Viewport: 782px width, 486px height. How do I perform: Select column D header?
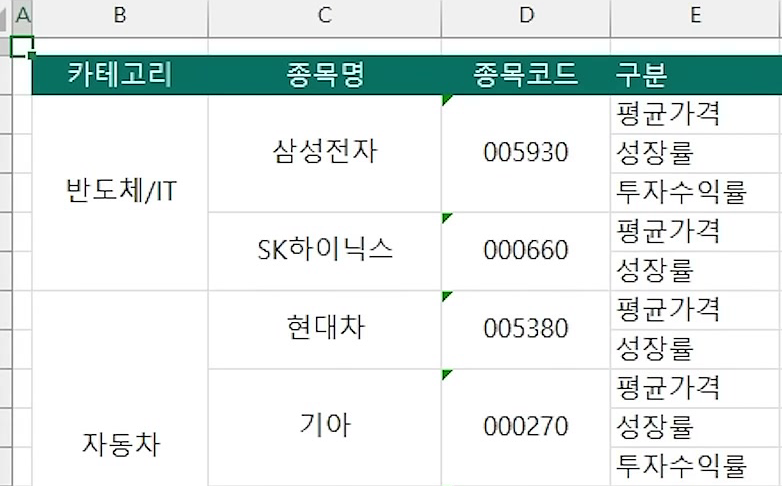point(526,18)
